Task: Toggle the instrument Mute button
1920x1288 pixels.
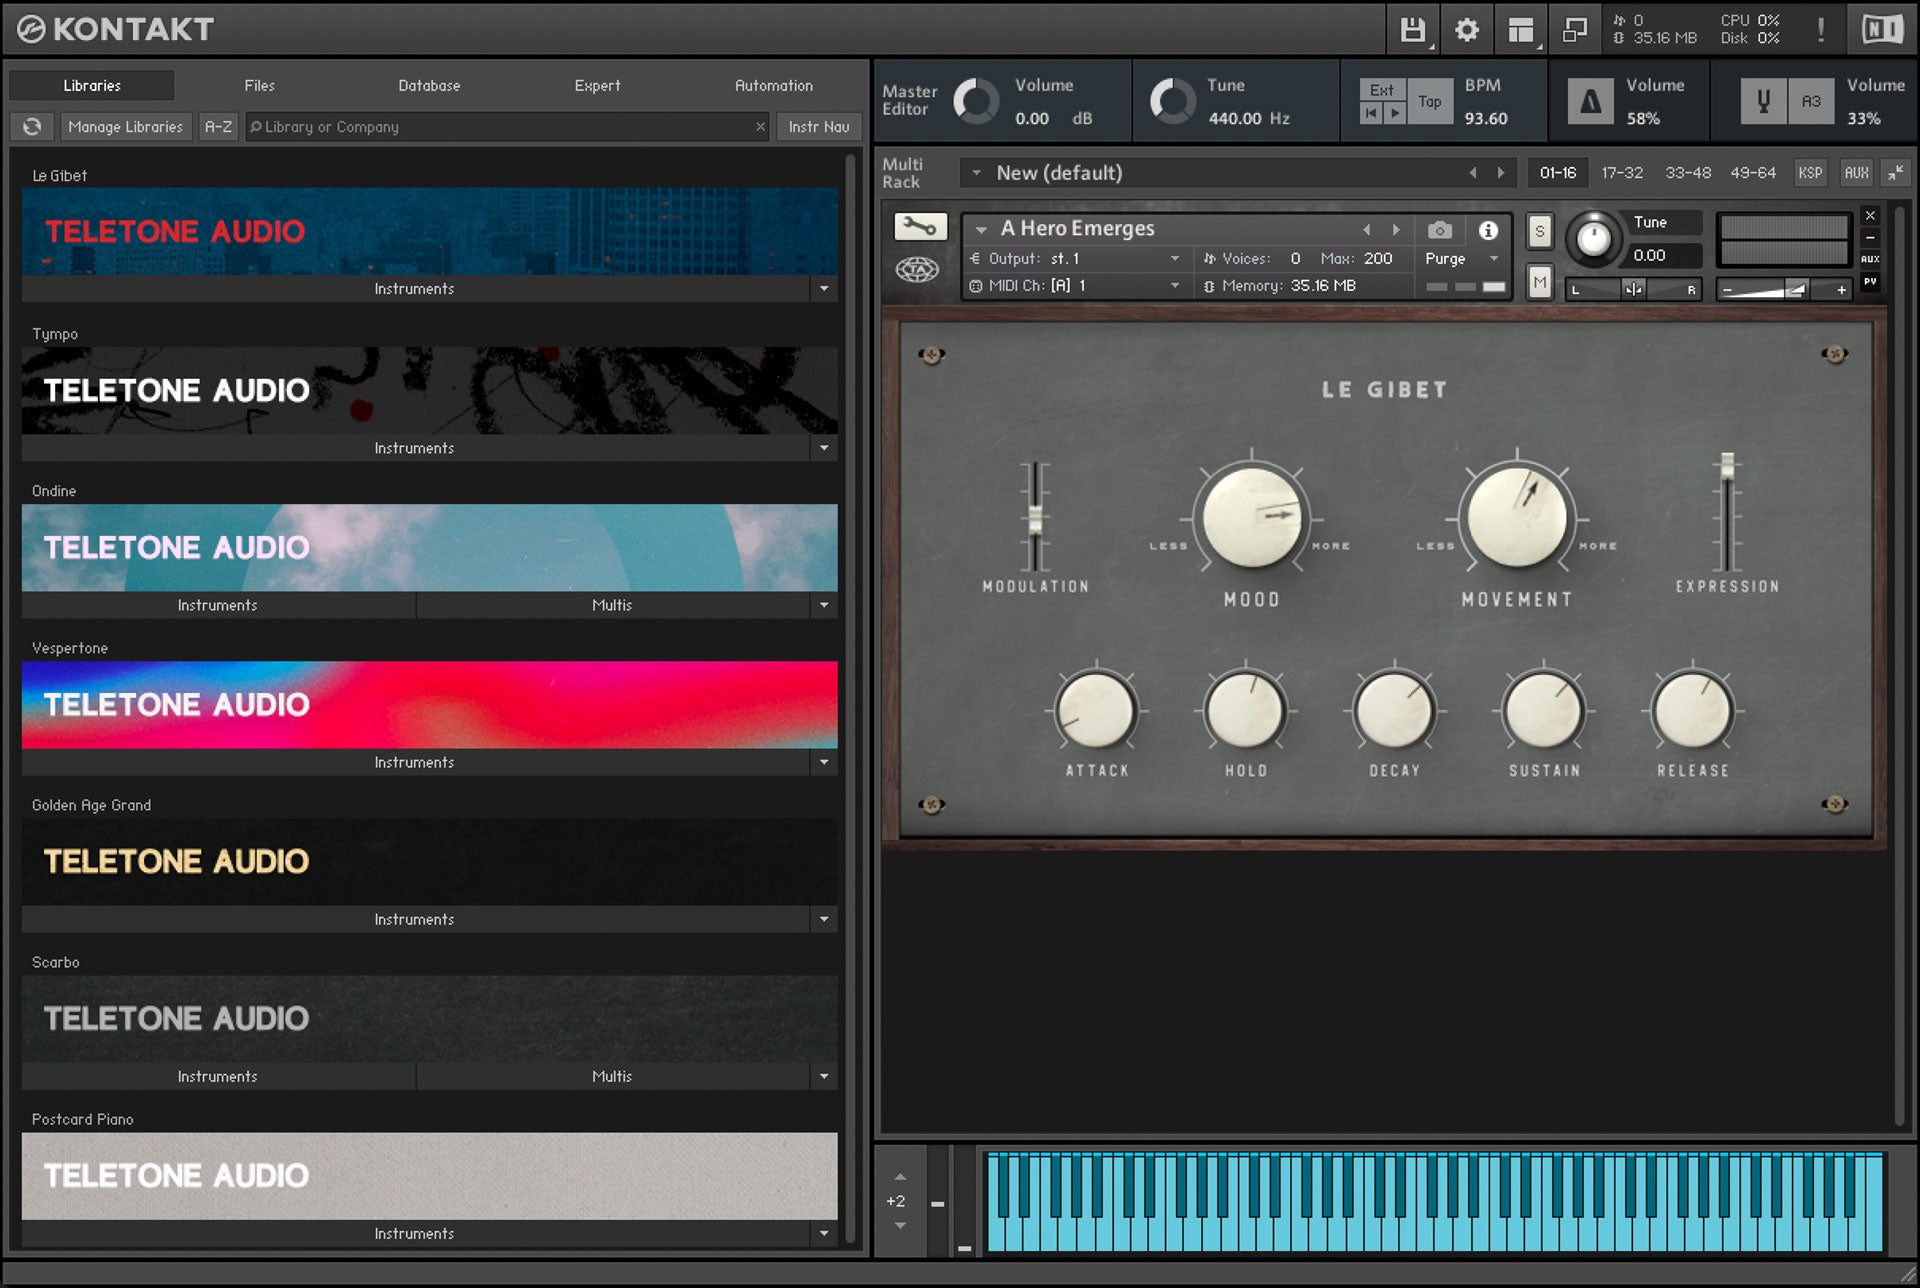Action: pos(1539,283)
